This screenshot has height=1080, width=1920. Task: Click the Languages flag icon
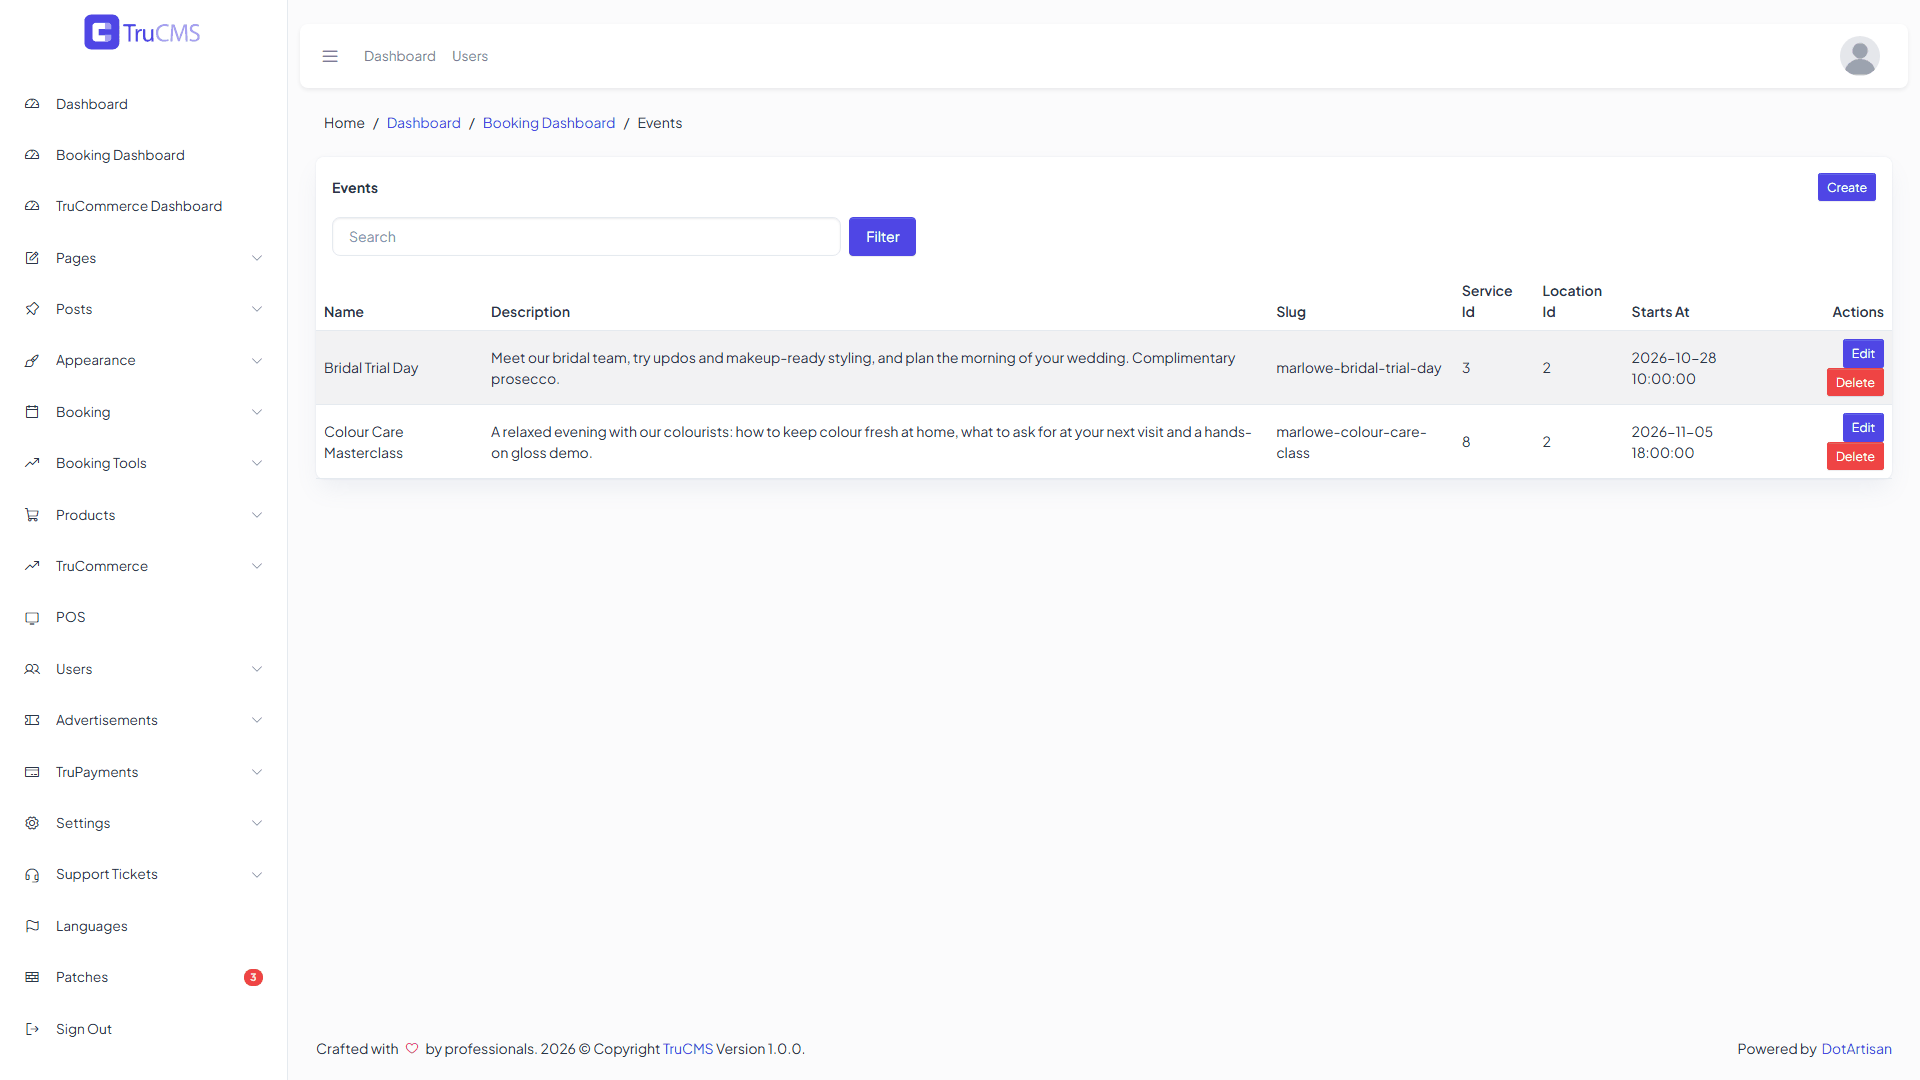32,926
